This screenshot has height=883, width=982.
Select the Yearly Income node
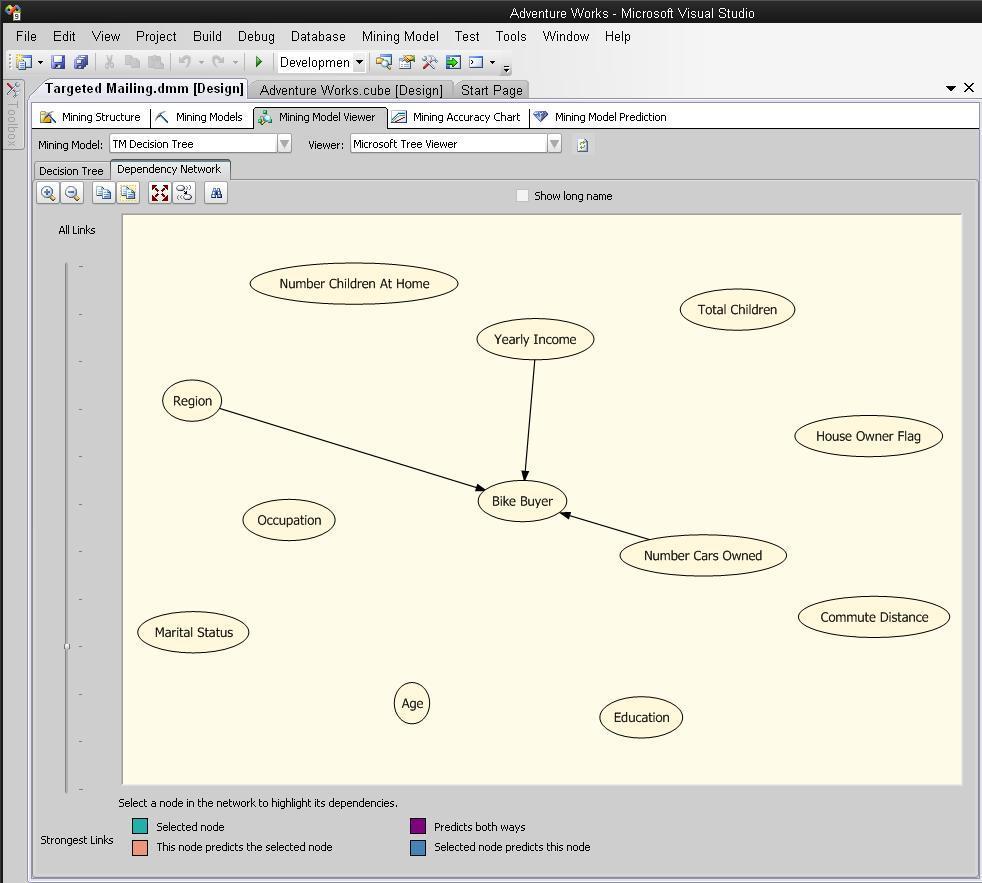pos(535,339)
